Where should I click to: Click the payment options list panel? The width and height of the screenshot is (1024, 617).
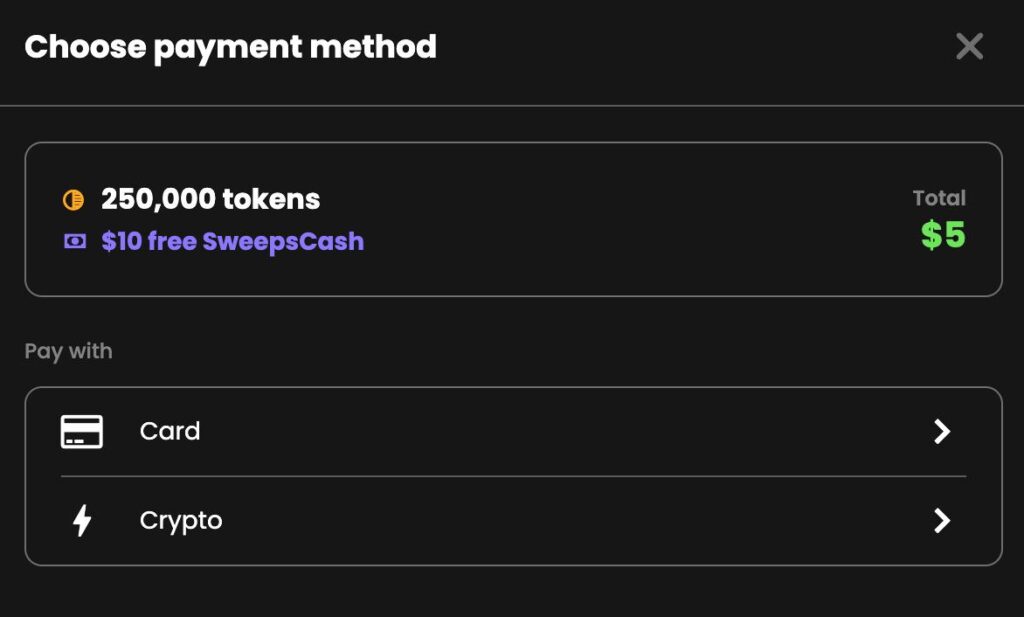513,477
